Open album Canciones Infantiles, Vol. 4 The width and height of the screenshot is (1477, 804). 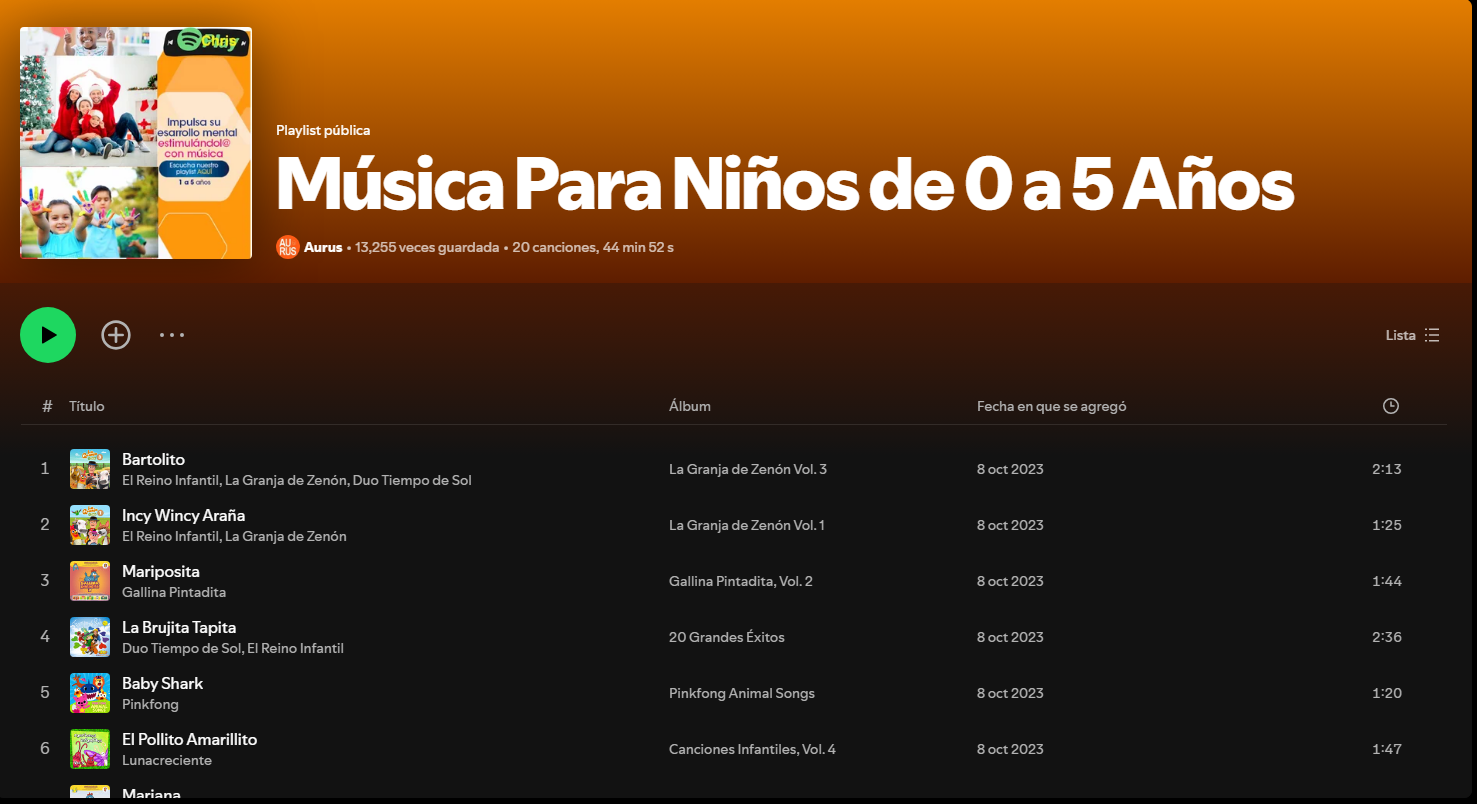pos(752,749)
